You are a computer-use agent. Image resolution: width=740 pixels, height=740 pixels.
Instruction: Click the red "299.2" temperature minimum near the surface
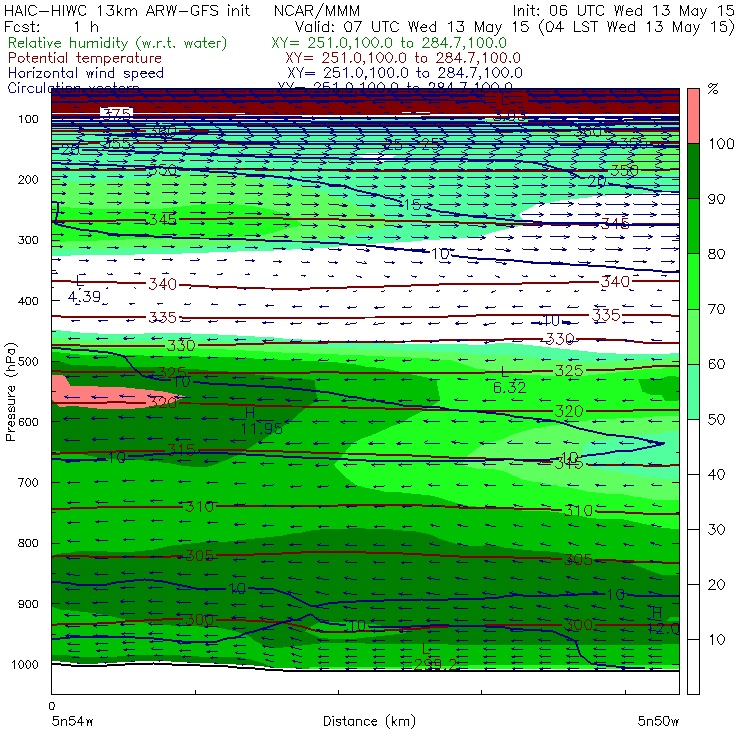coord(435,664)
